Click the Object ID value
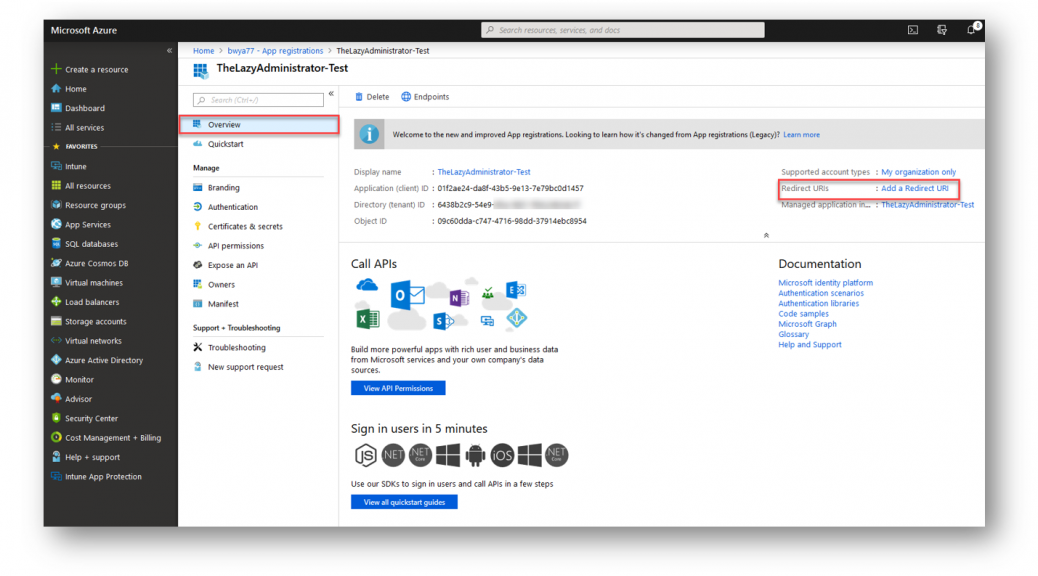Image resolution: width=1038 pixels, height=576 pixels. coord(512,221)
